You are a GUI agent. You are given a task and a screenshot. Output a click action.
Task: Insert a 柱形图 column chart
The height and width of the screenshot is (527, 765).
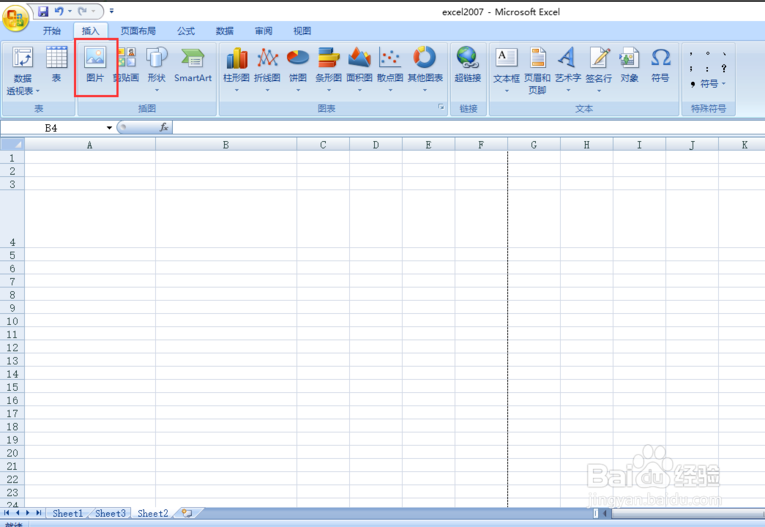[x=237, y=68]
